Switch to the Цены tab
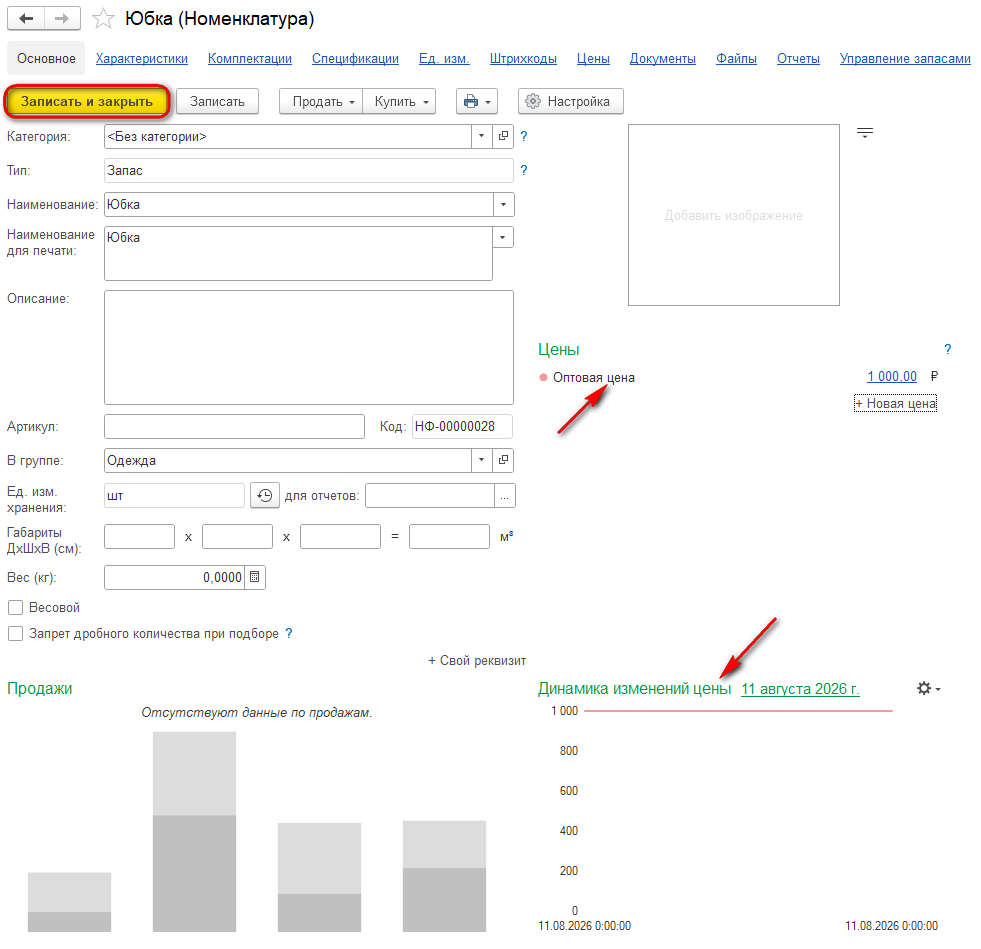Screen dimensions: 981x949 pyautogui.click(x=593, y=58)
